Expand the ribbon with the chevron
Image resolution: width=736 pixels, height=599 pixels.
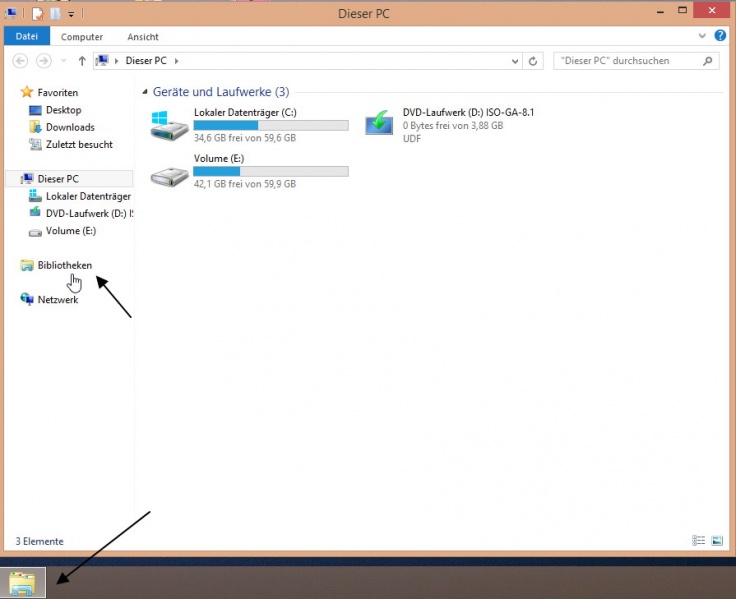point(700,36)
